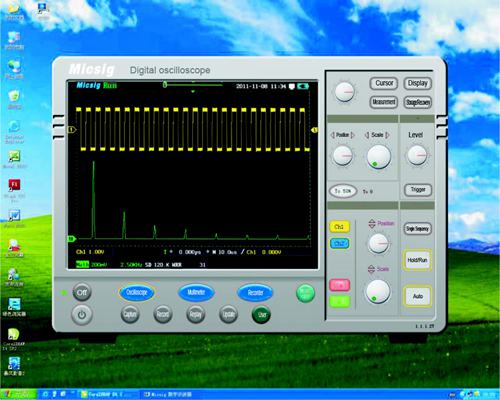Click the Storage/Recovery button

pyautogui.click(x=418, y=102)
